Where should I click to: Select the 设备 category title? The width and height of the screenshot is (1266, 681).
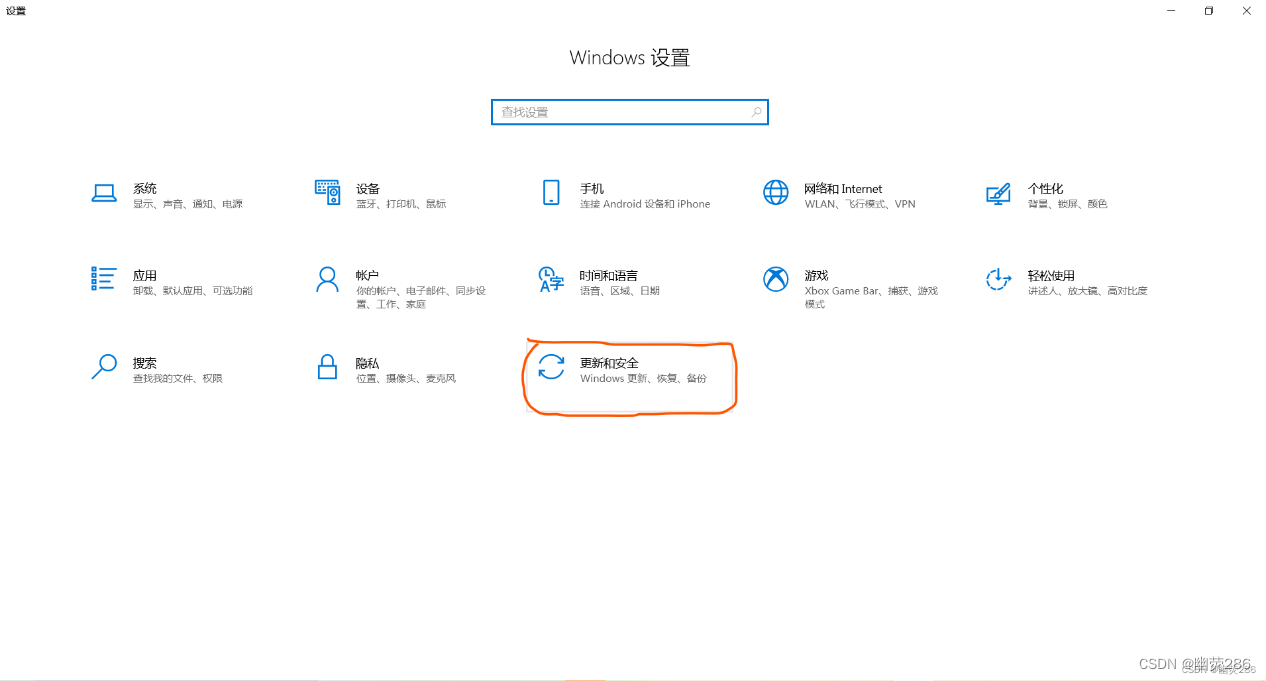(368, 188)
